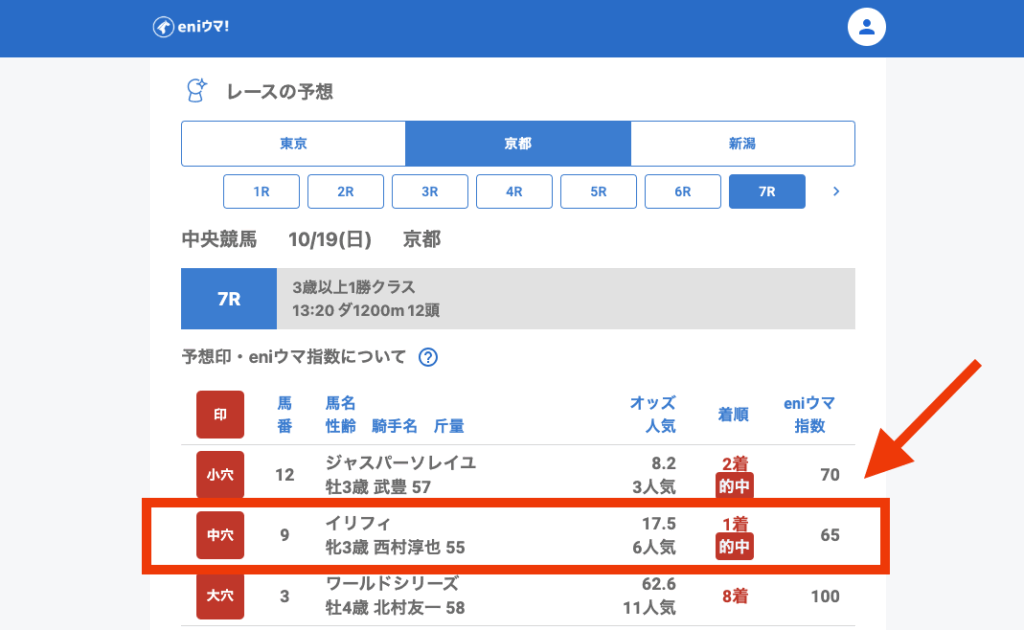Open the question mark help icon

pos(428,357)
